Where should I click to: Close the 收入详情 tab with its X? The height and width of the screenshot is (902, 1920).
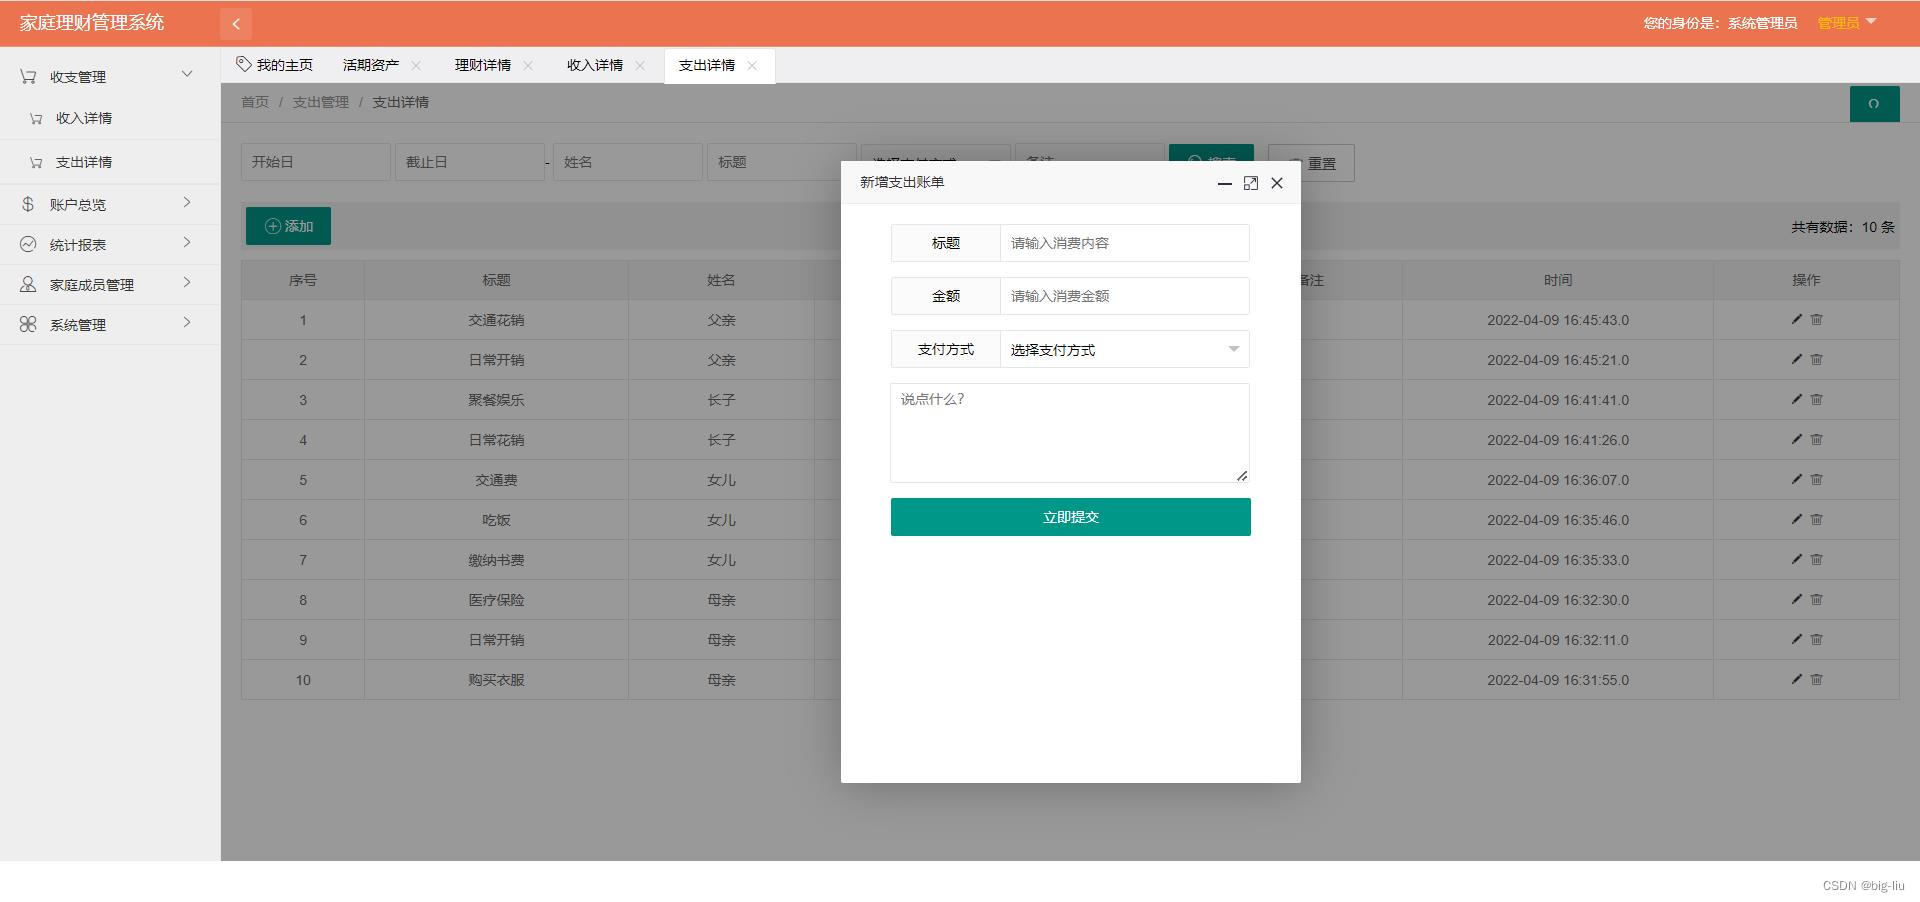[x=640, y=65]
